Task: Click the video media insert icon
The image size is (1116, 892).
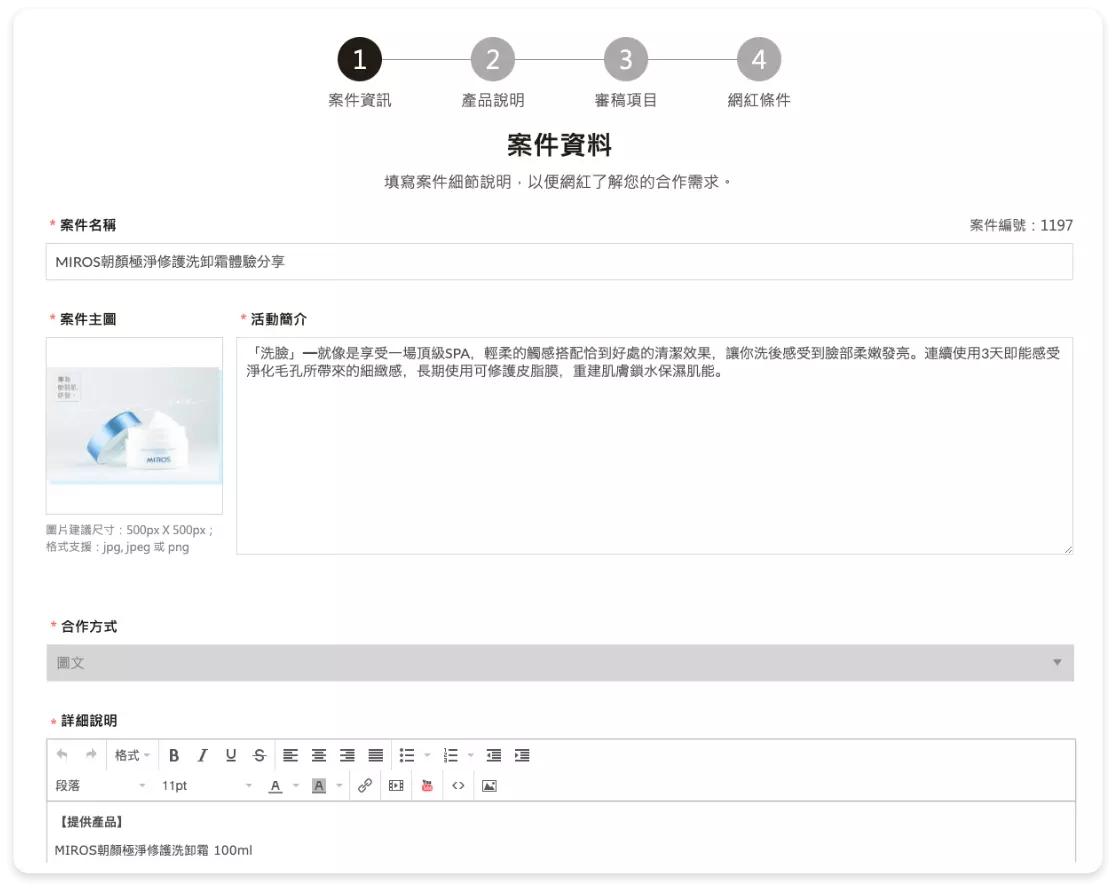Action: click(x=396, y=784)
